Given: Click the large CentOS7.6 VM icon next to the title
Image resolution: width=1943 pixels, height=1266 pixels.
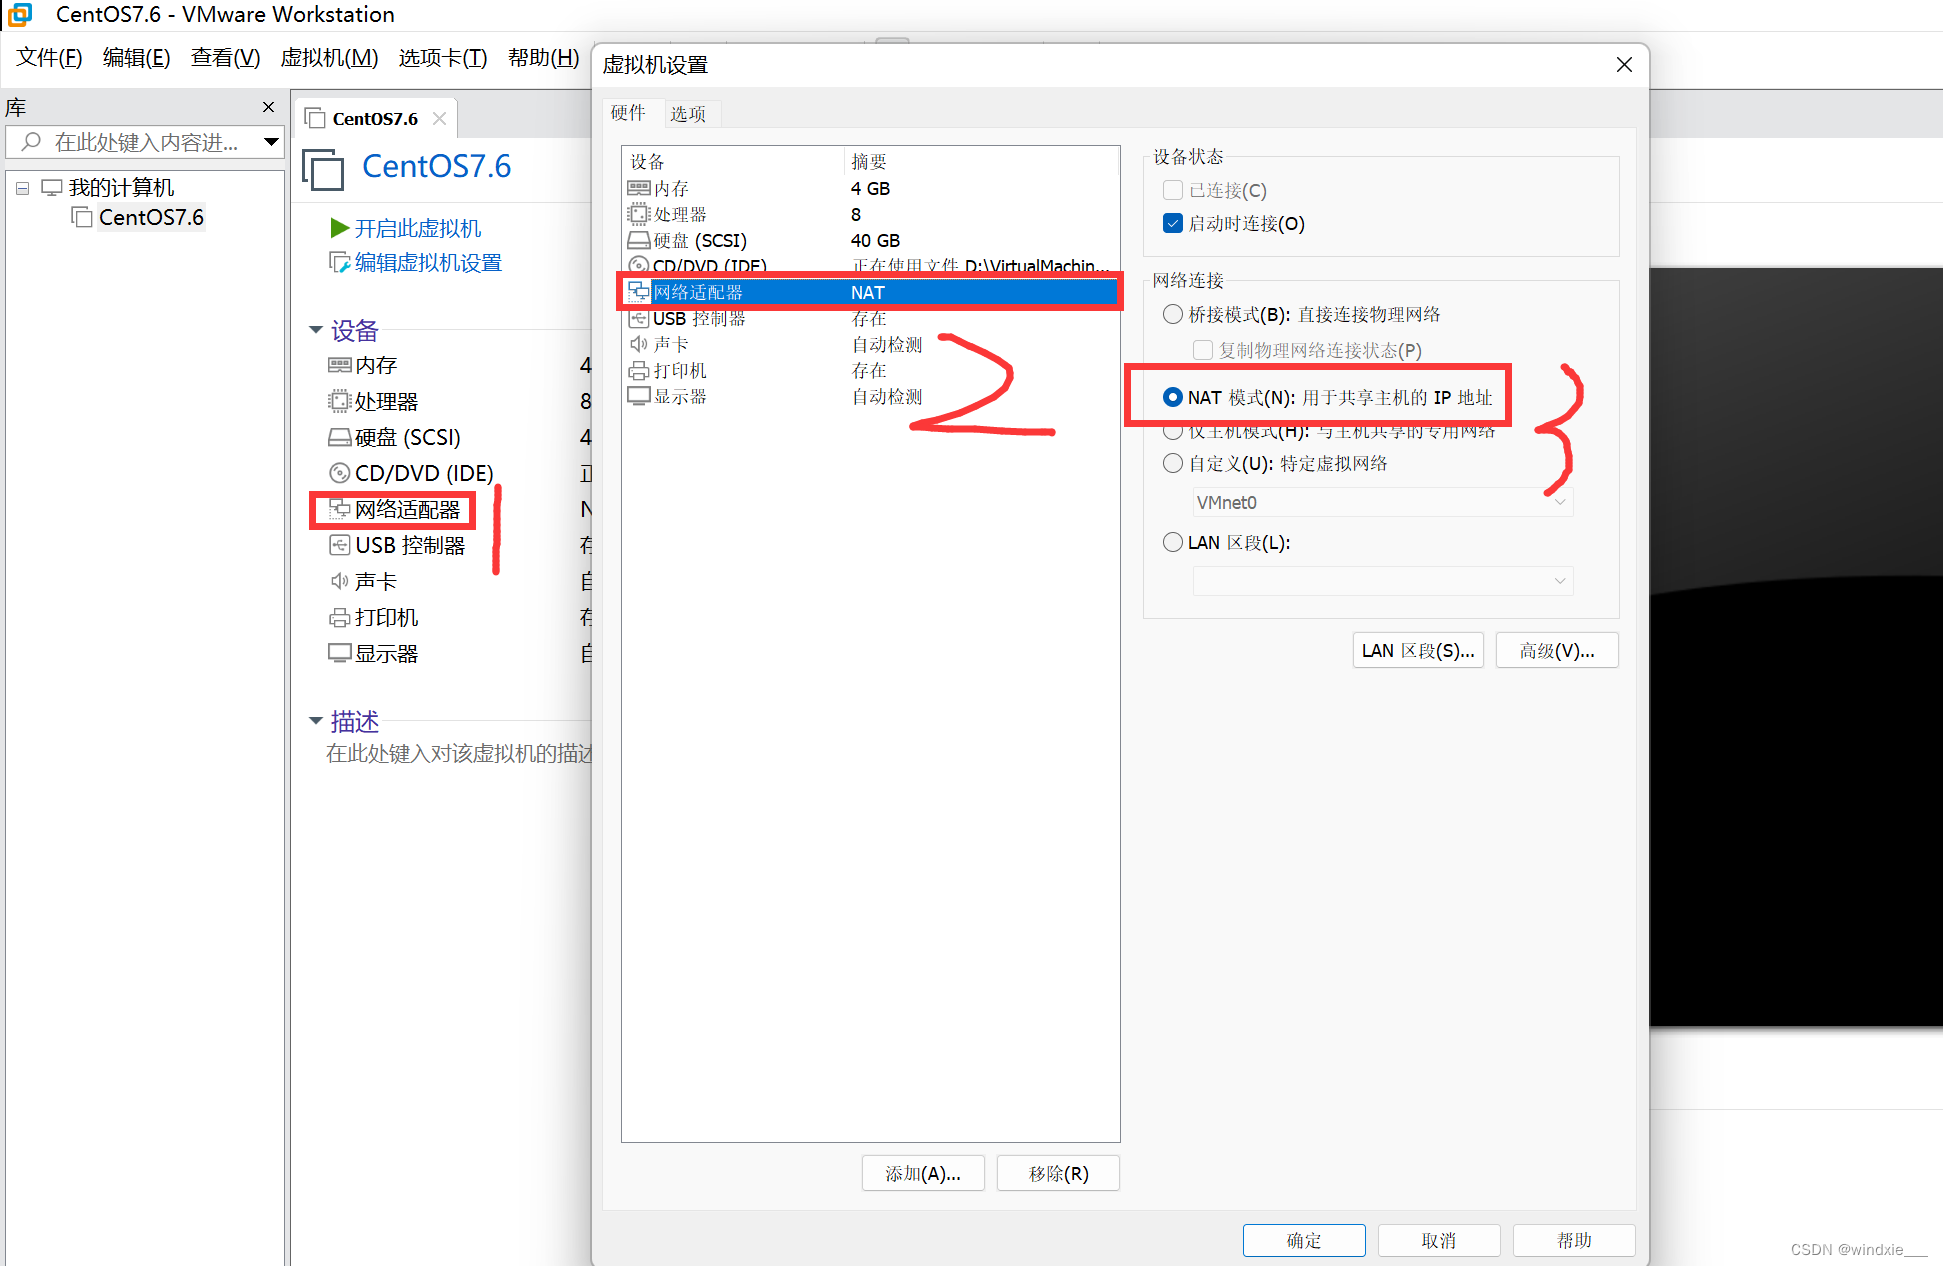Looking at the screenshot, I should [x=323, y=168].
